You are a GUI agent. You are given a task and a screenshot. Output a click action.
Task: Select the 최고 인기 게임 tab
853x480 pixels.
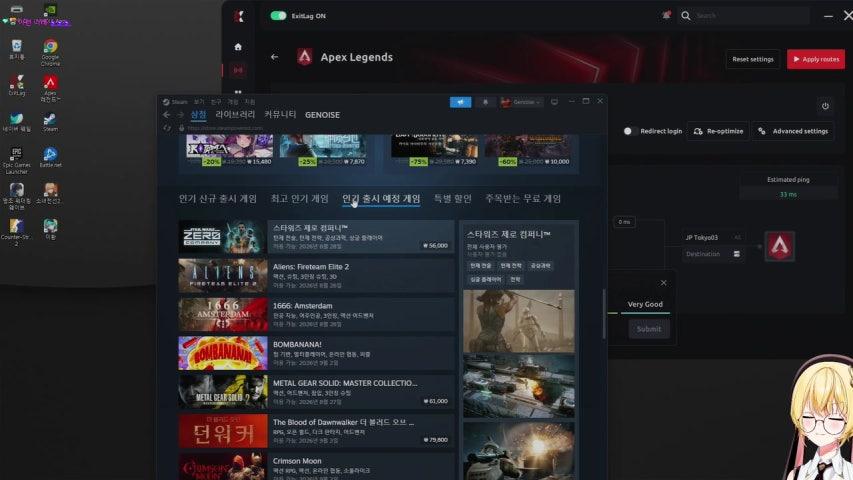click(x=300, y=199)
